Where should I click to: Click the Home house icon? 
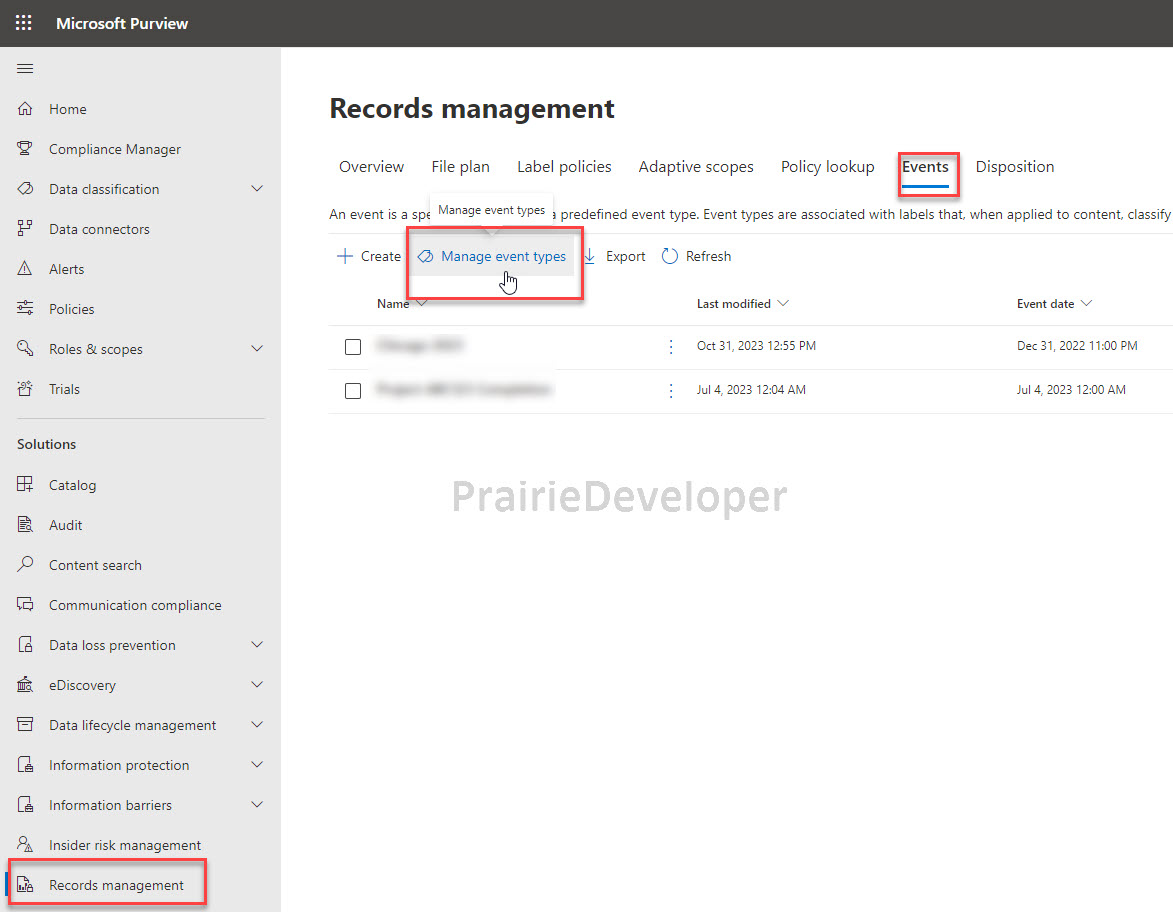click(x=25, y=108)
